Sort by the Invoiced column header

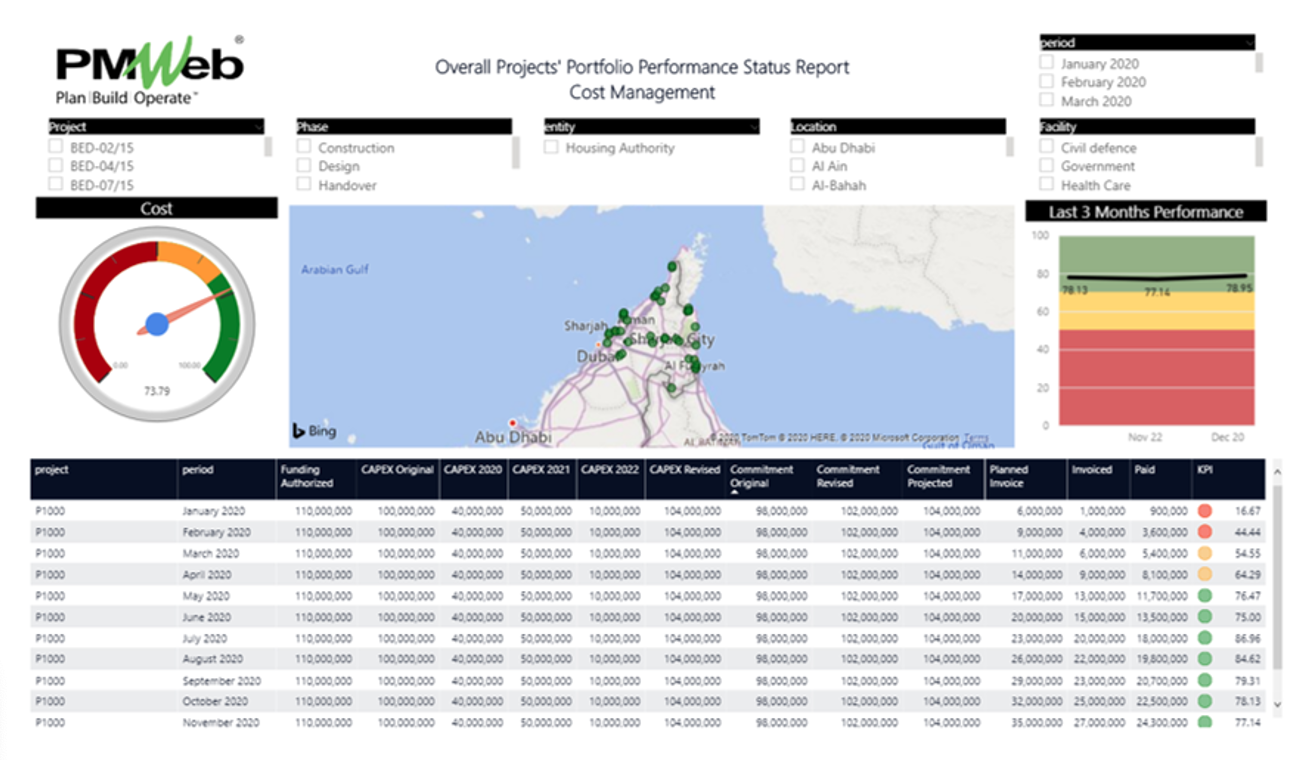tap(1092, 469)
